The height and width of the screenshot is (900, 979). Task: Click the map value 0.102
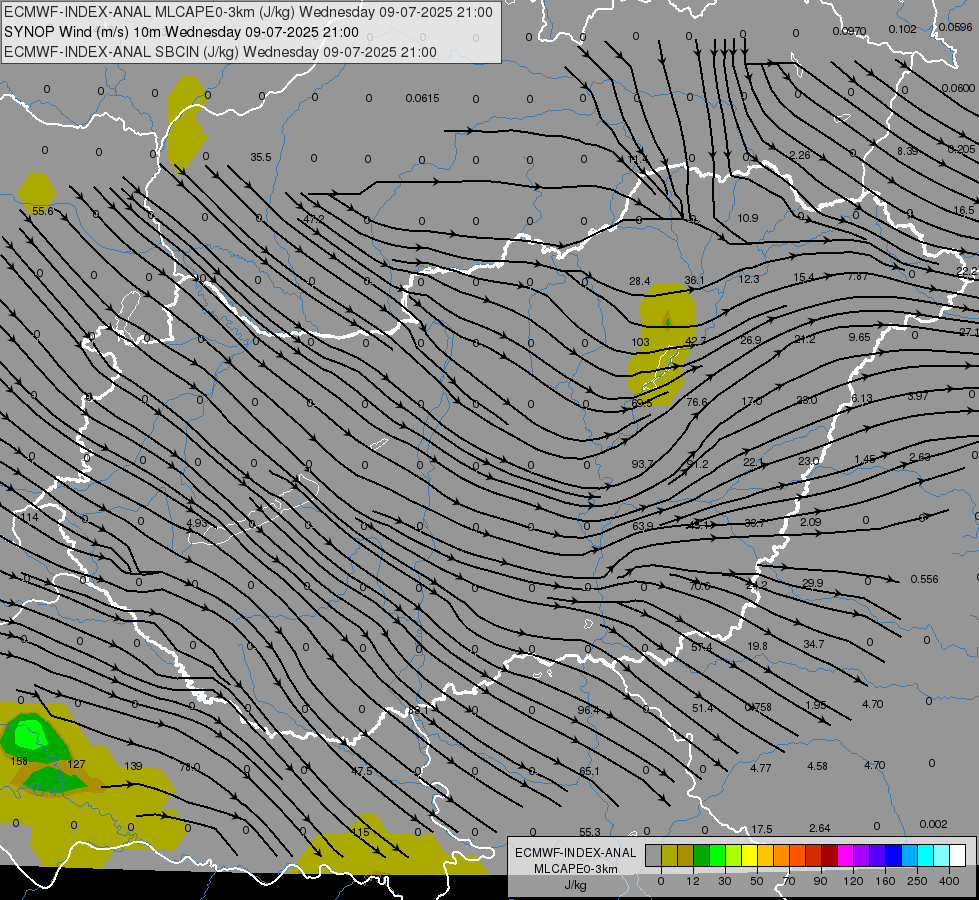tap(902, 29)
